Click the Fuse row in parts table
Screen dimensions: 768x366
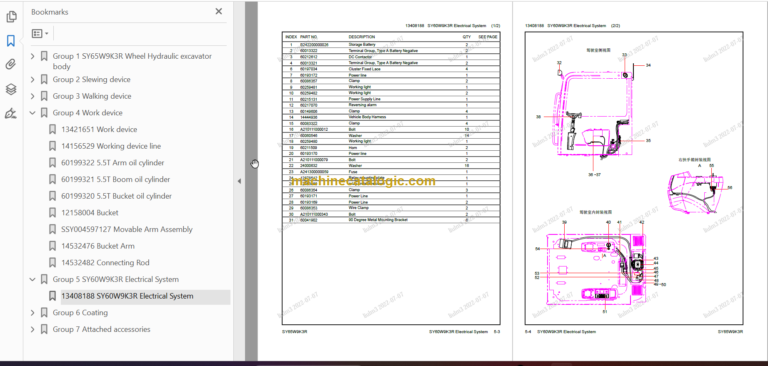click(391, 171)
